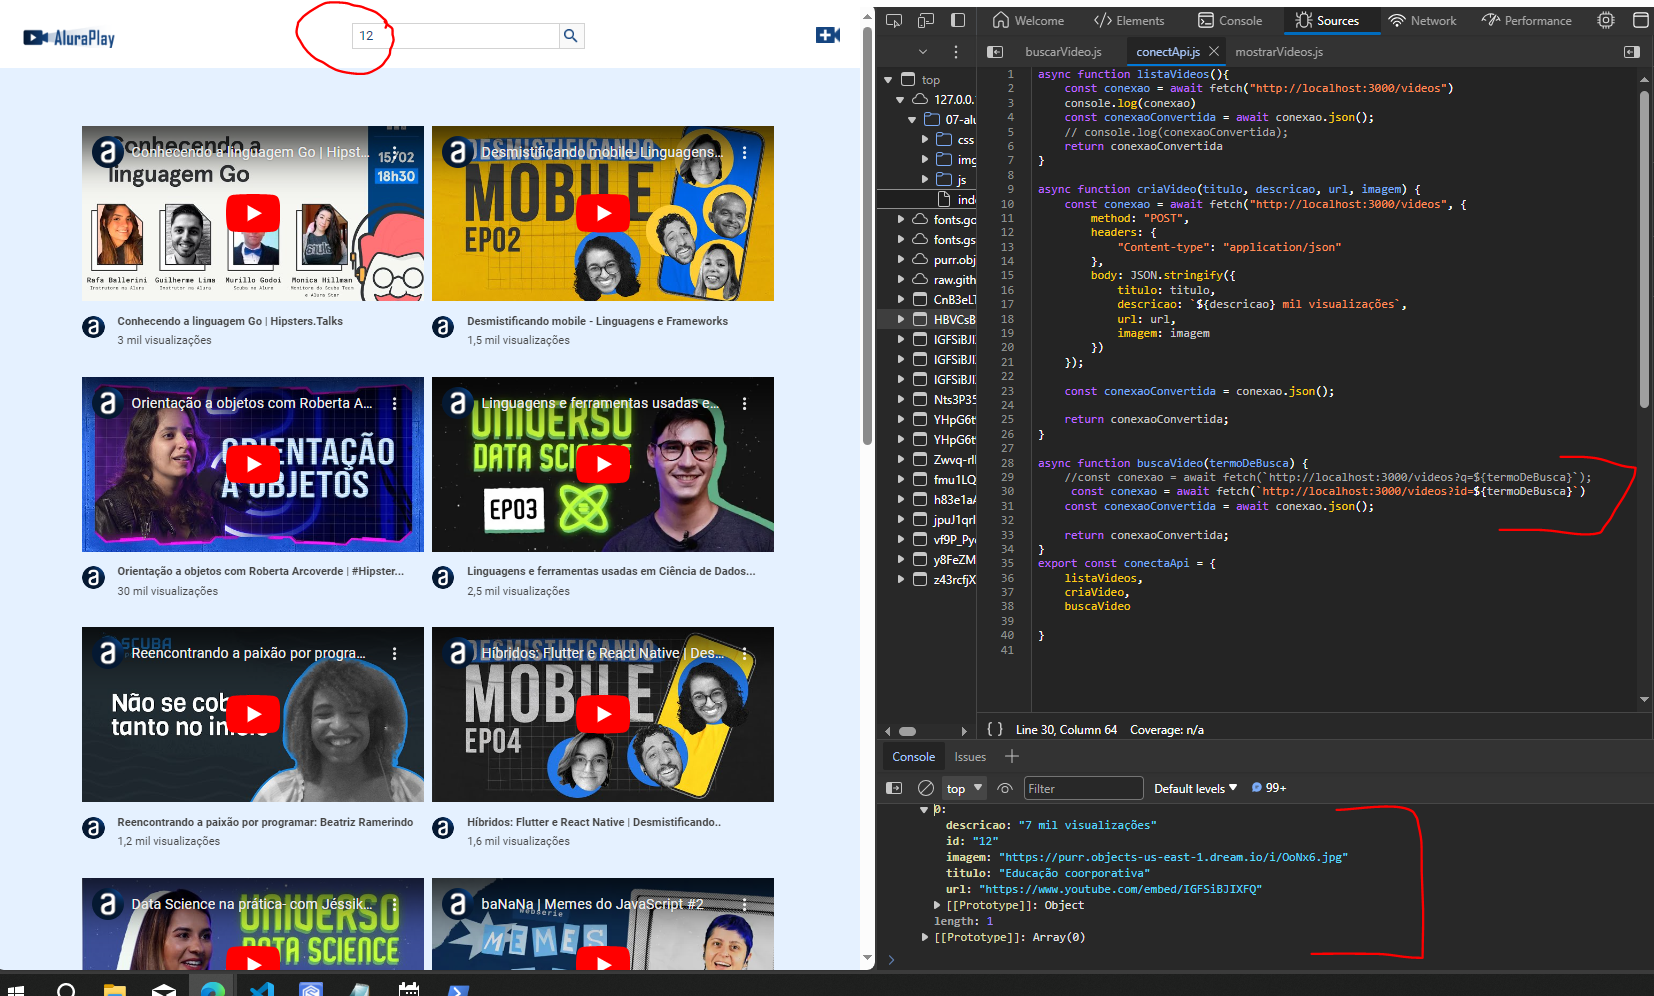This screenshot has width=1654, height=996.
Task: Expand the purr.obj origin tree node
Action: (901, 259)
